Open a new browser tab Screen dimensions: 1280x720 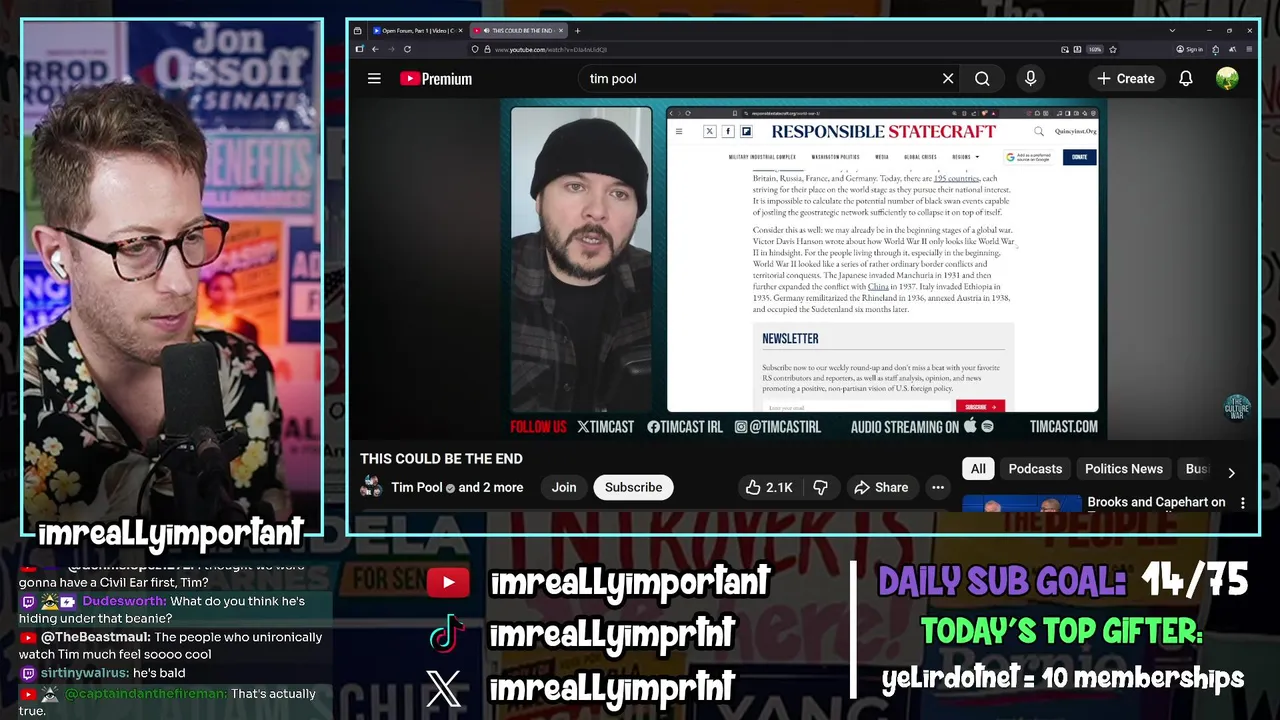(x=577, y=30)
